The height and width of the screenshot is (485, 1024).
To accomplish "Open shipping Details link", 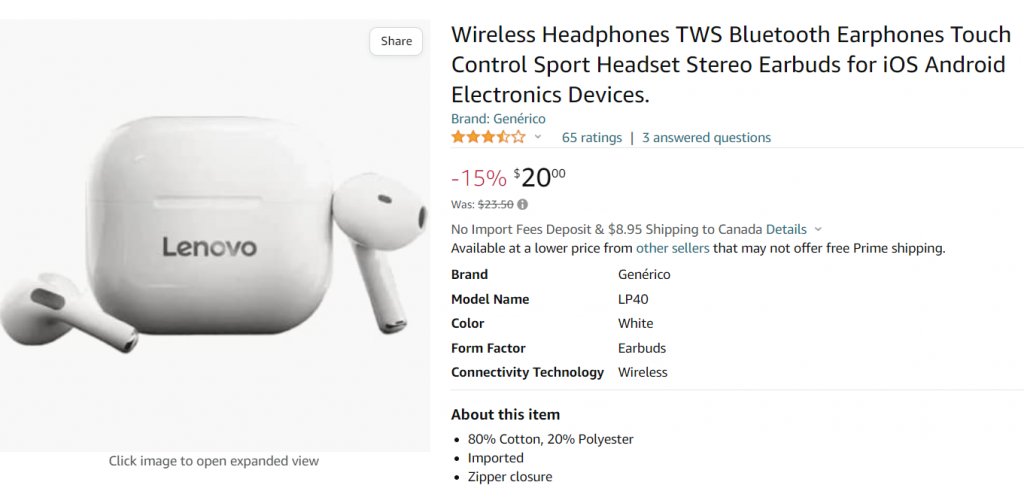I will click(x=786, y=229).
